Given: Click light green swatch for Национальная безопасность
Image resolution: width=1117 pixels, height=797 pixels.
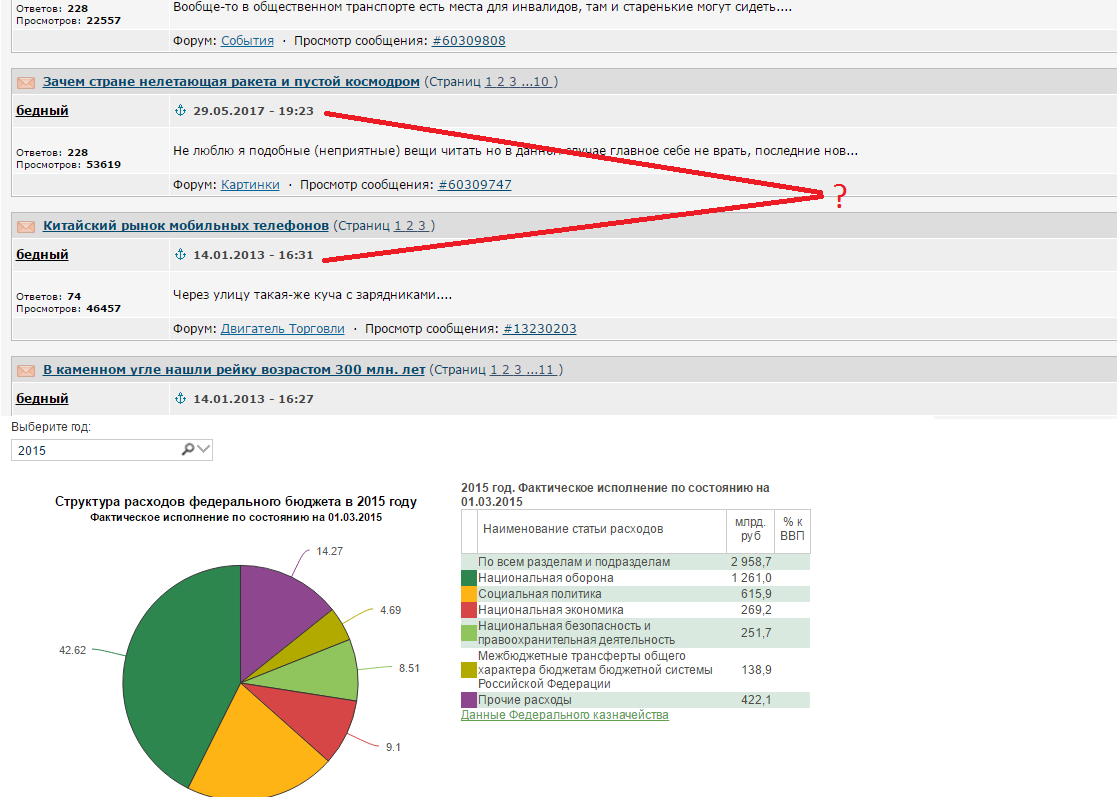Looking at the screenshot, I should (469, 632).
